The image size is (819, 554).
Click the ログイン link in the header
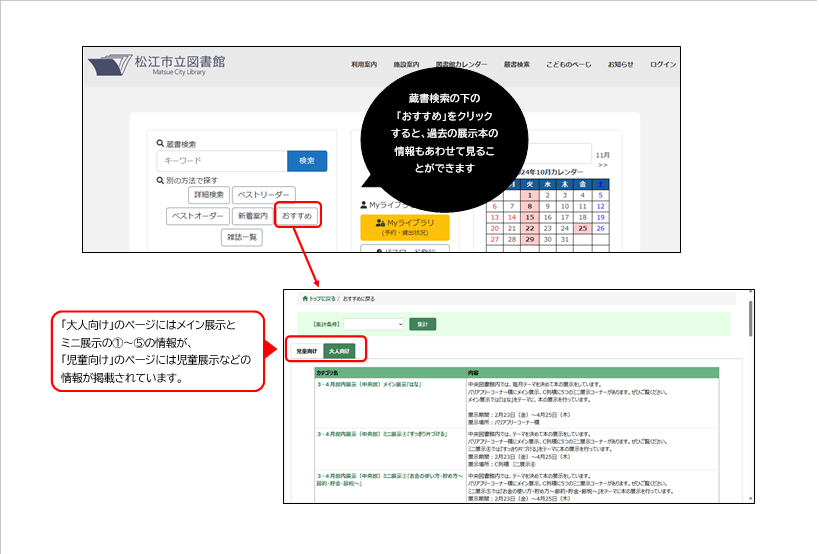663,64
